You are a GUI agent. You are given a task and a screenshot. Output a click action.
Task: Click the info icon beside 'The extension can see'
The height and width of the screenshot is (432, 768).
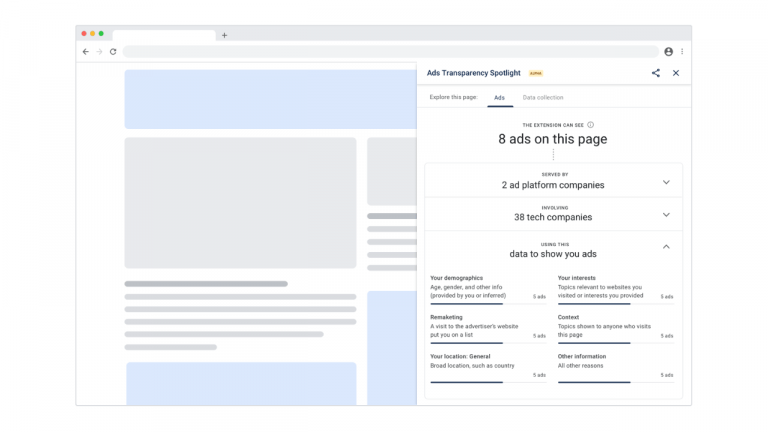pos(591,125)
